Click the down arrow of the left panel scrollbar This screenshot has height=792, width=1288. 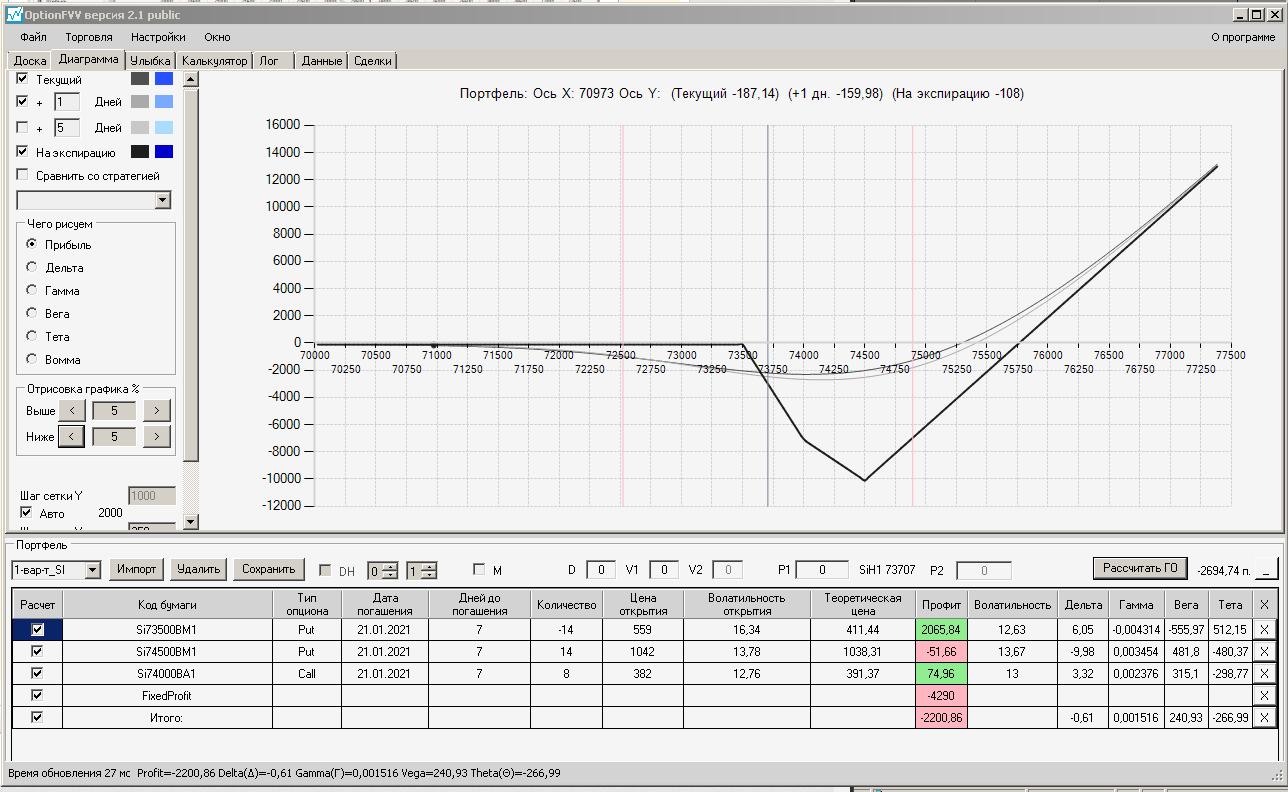[x=192, y=520]
